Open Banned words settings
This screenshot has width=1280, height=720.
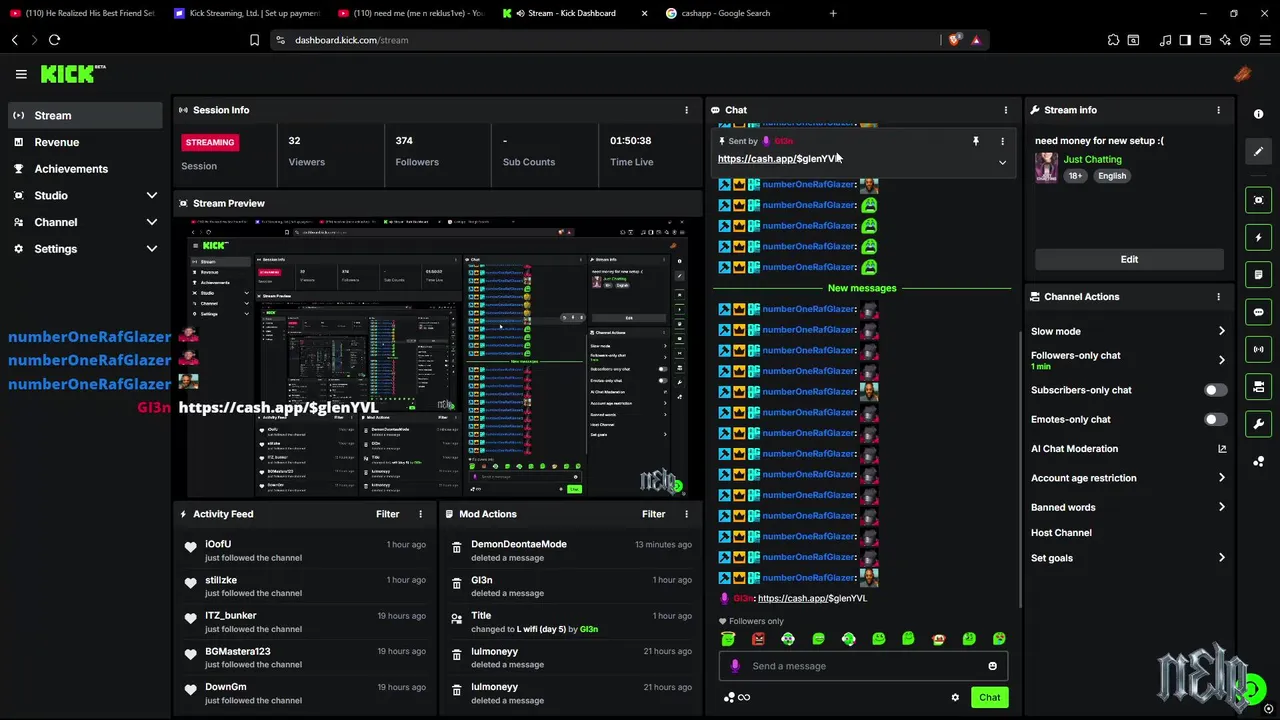click(x=1128, y=507)
